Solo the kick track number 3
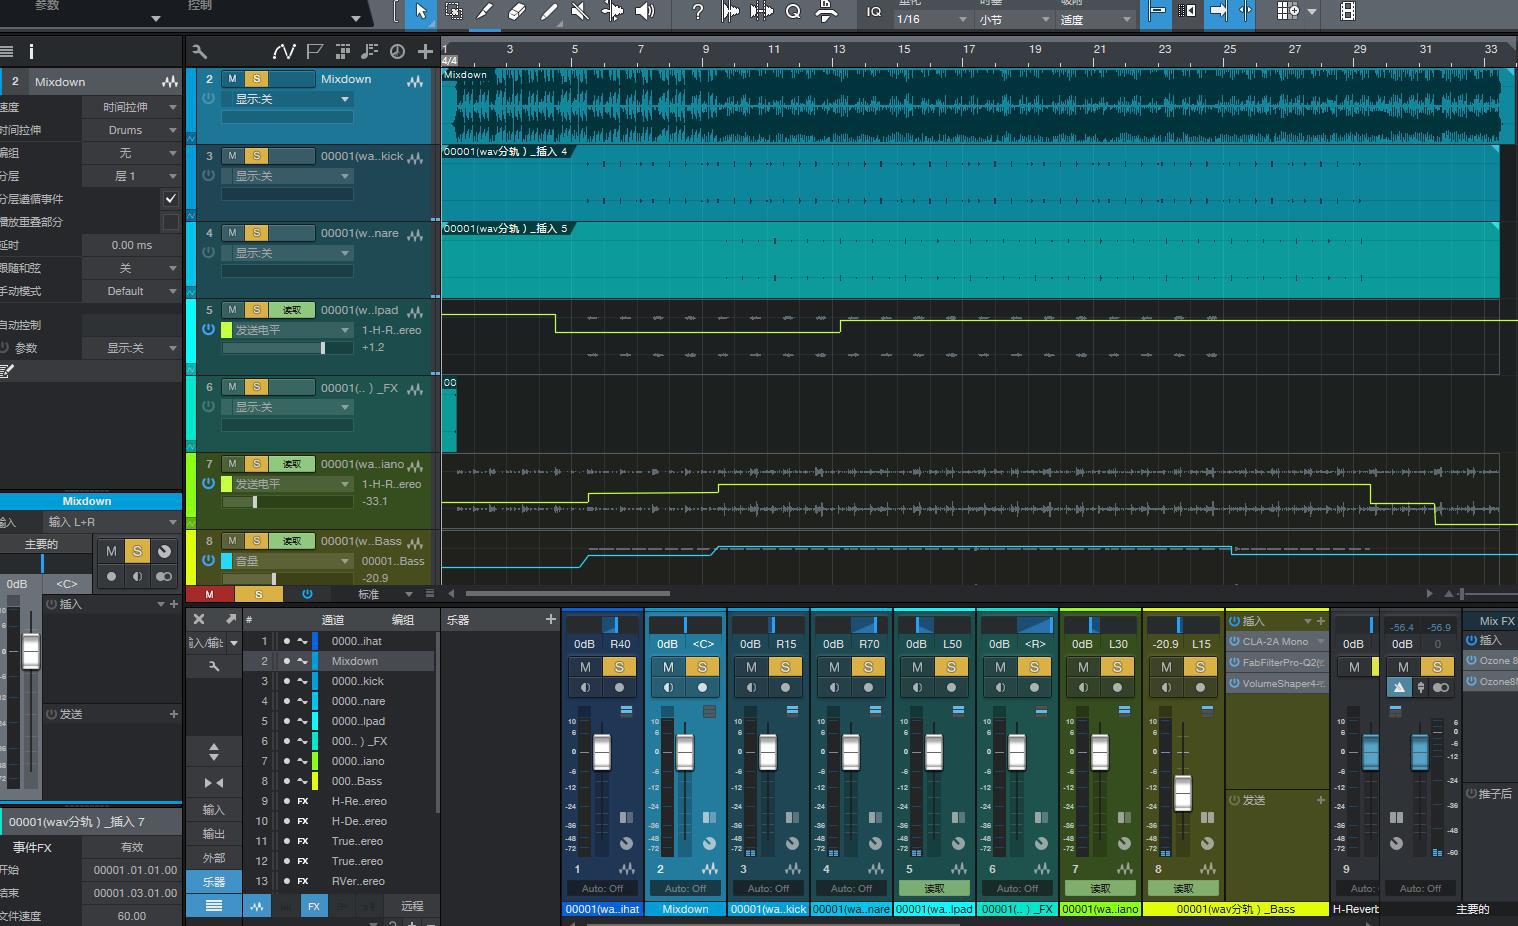 coord(257,156)
